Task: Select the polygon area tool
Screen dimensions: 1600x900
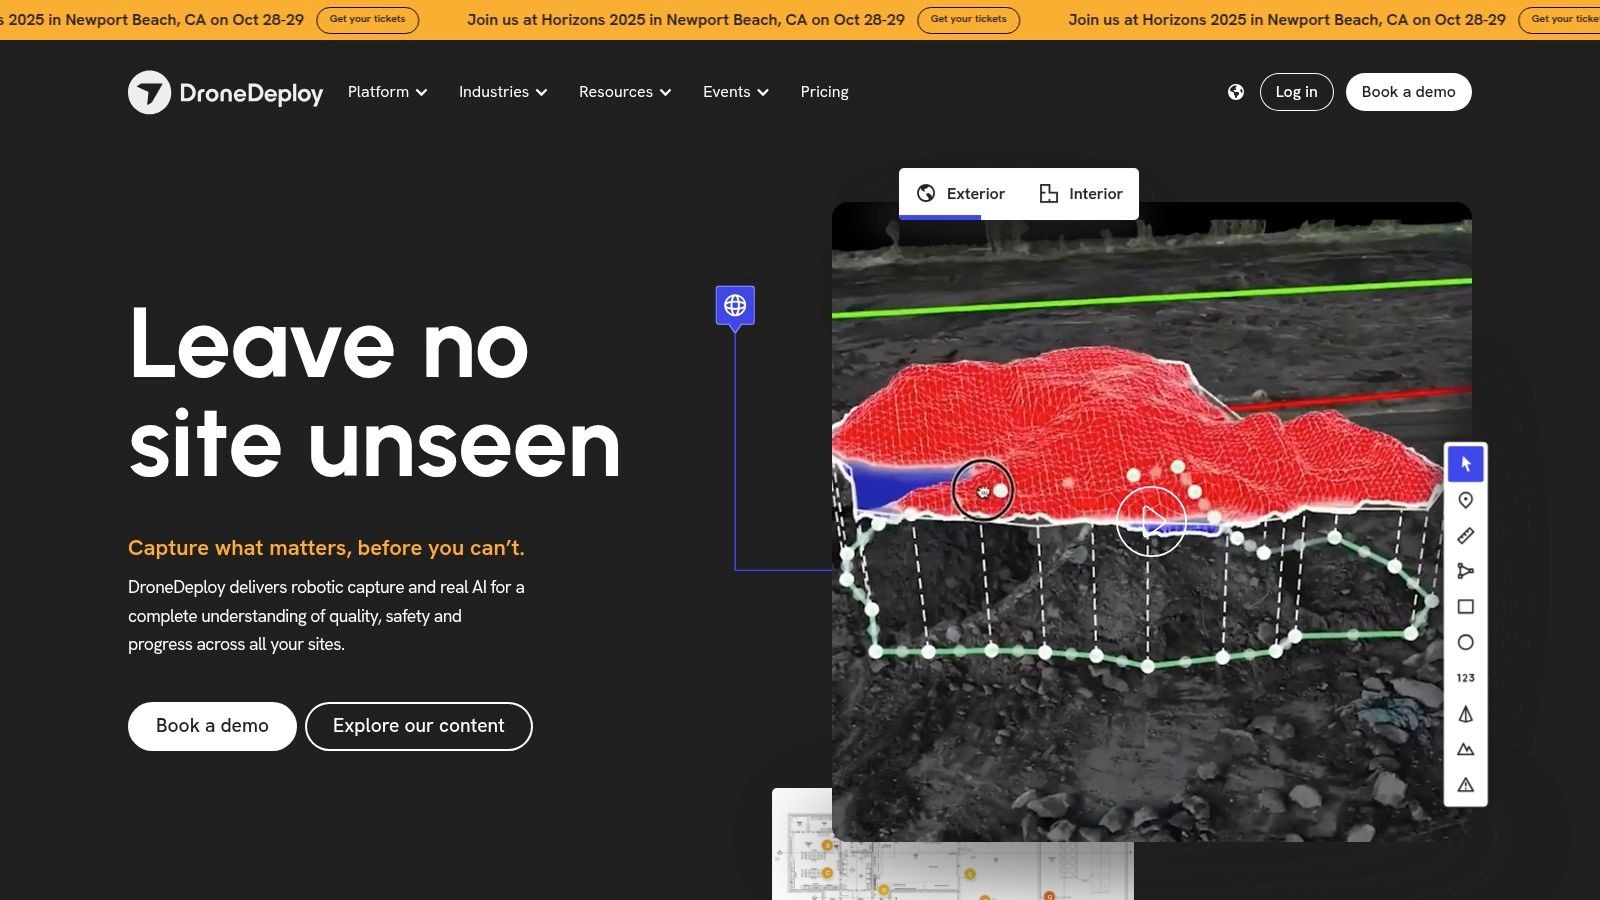Action: pyautogui.click(x=1466, y=571)
